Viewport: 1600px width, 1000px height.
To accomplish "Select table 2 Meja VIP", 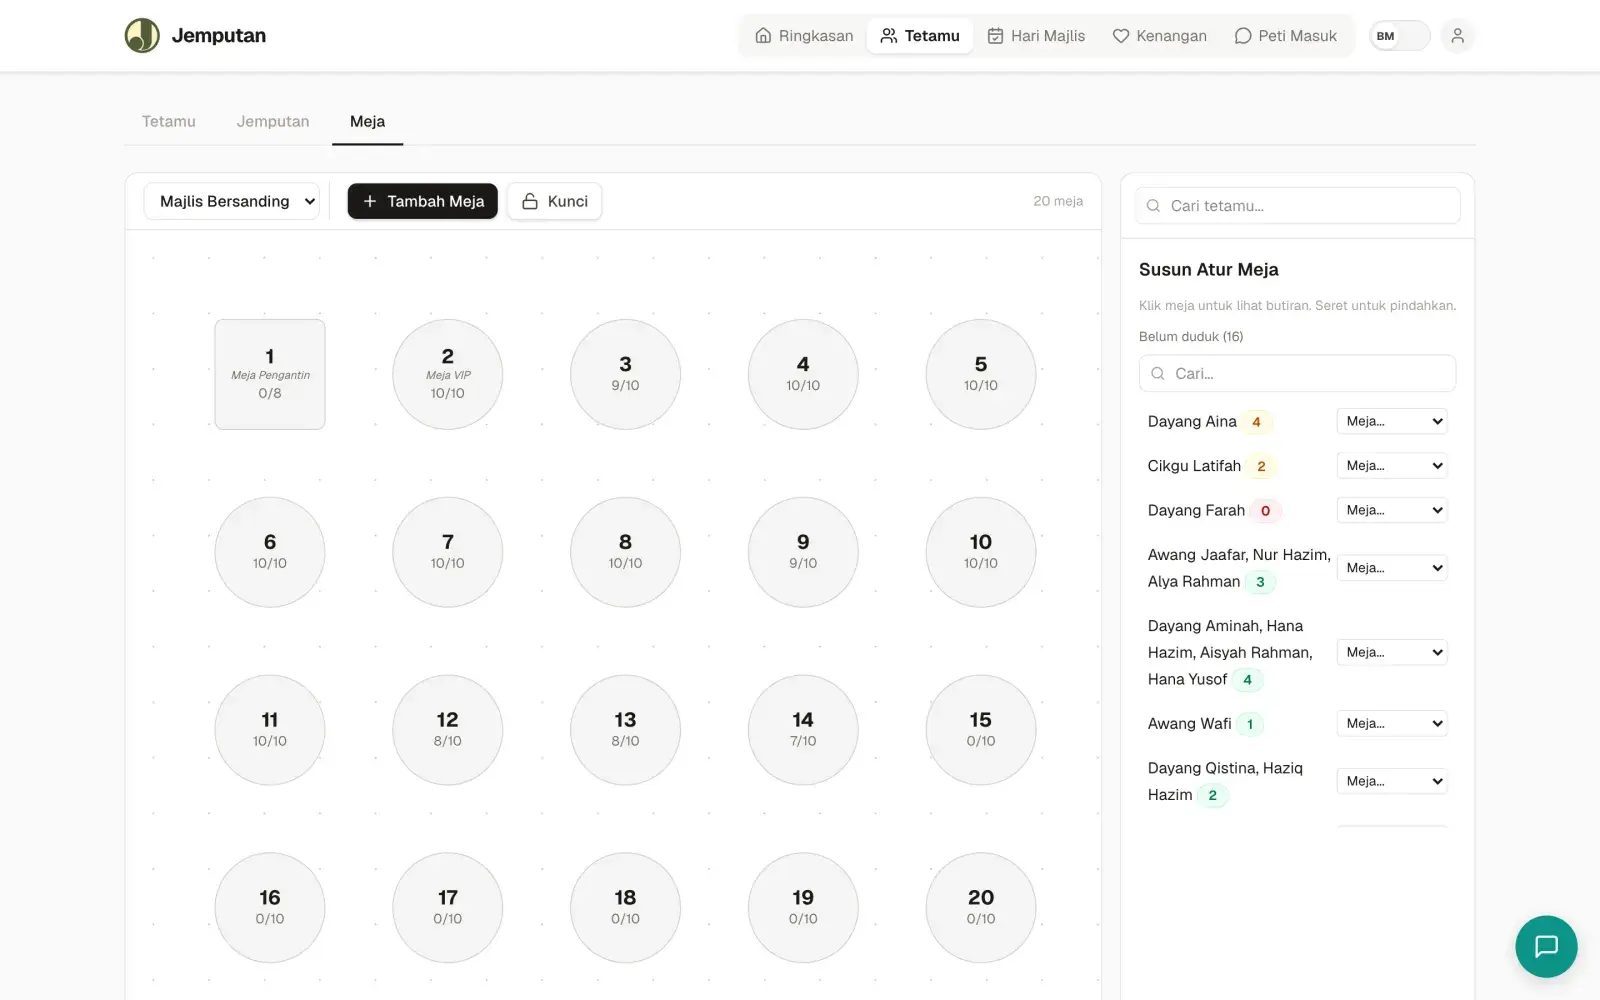I will pyautogui.click(x=448, y=374).
